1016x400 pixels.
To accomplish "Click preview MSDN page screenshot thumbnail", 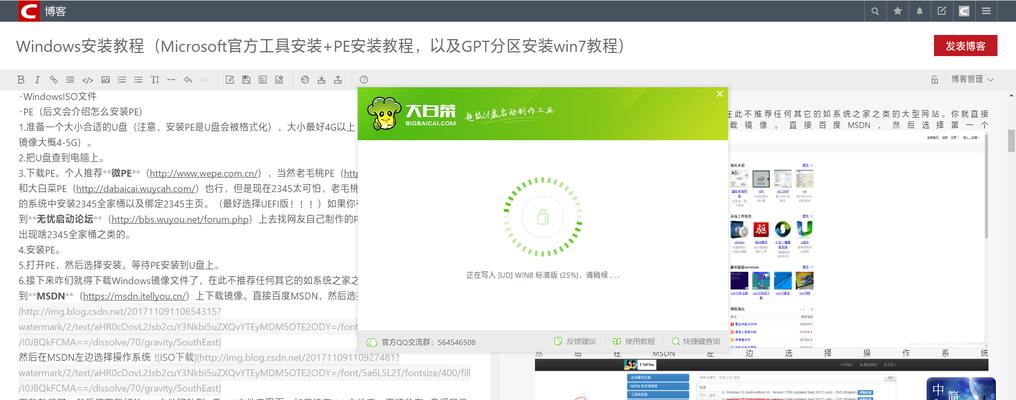I will pyautogui.click(x=761, y=379).
